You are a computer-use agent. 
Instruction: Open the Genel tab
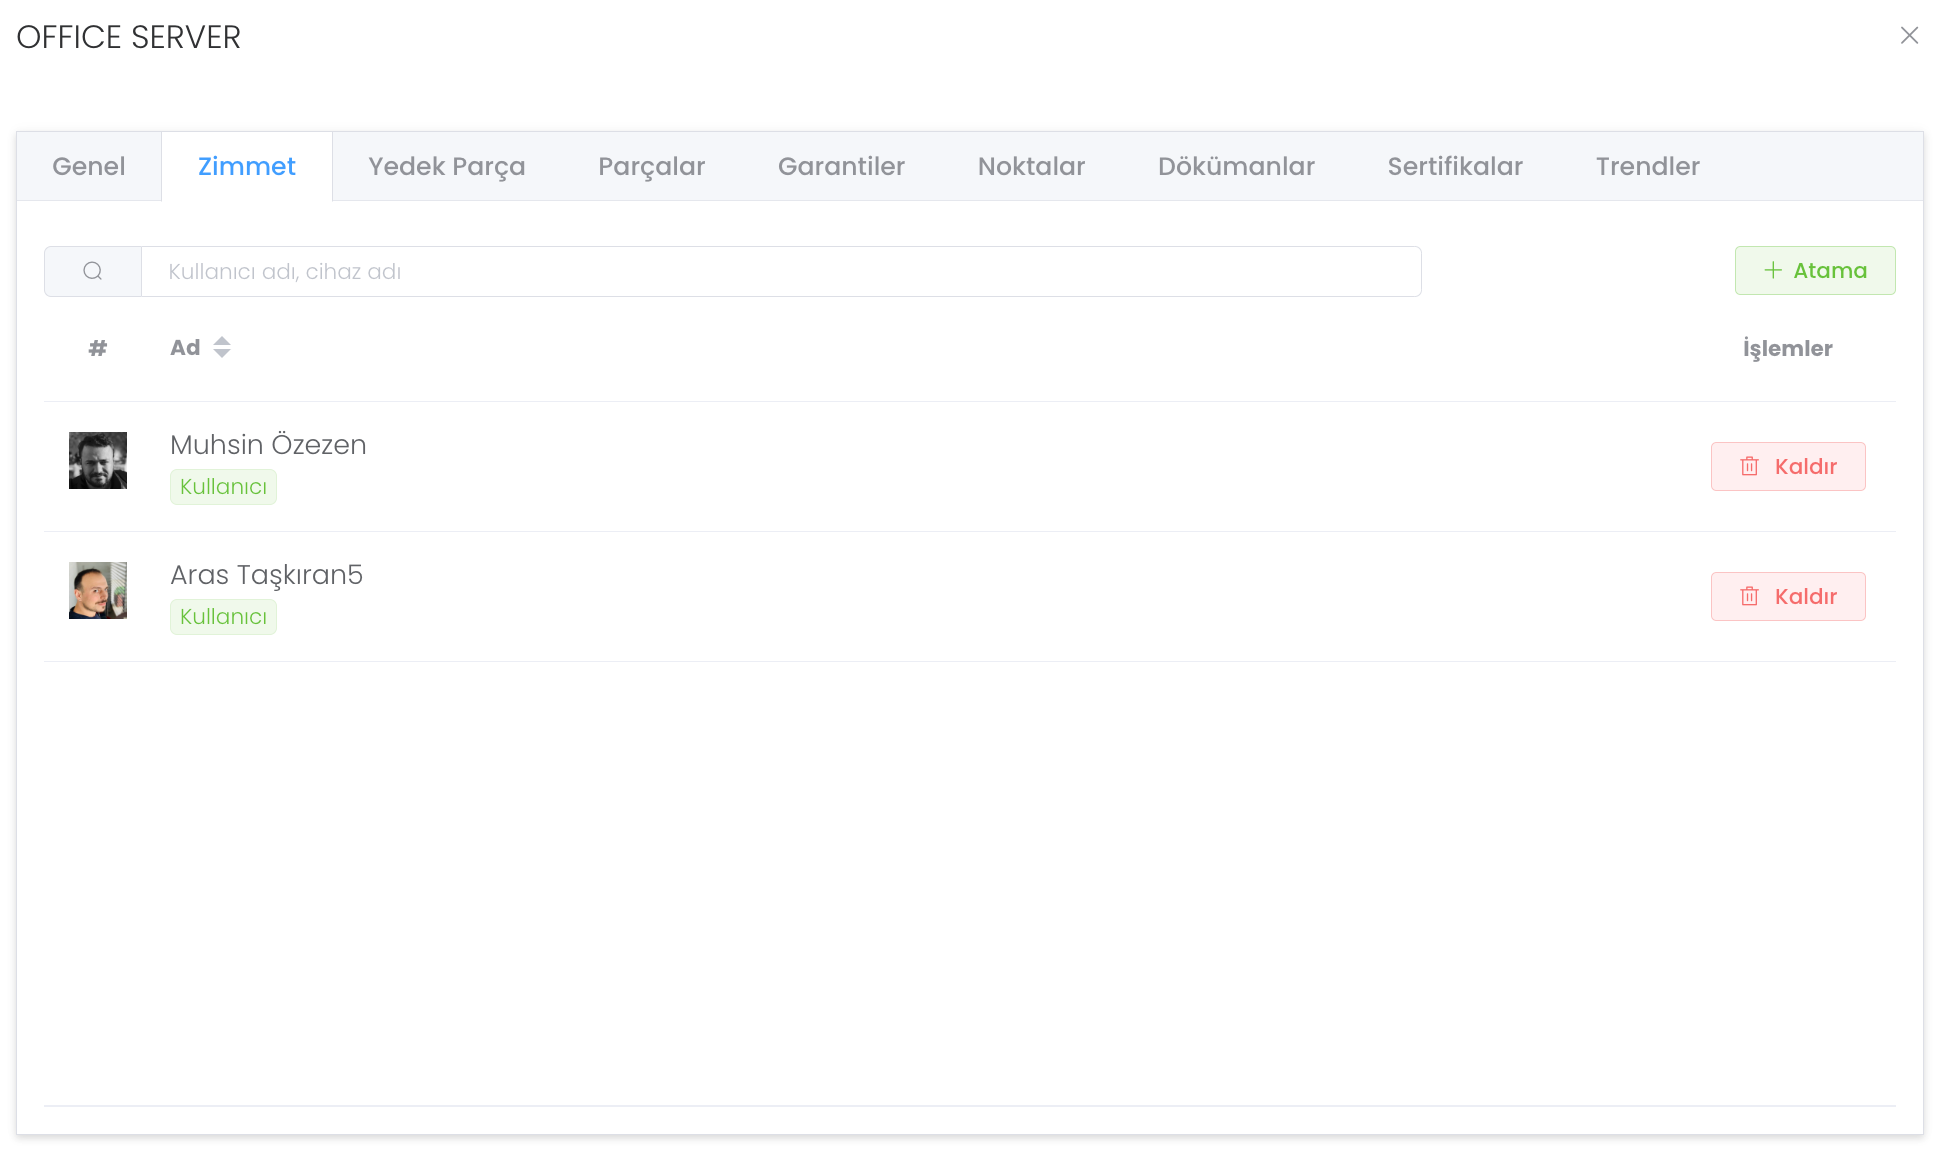click(x=89, y=167)
